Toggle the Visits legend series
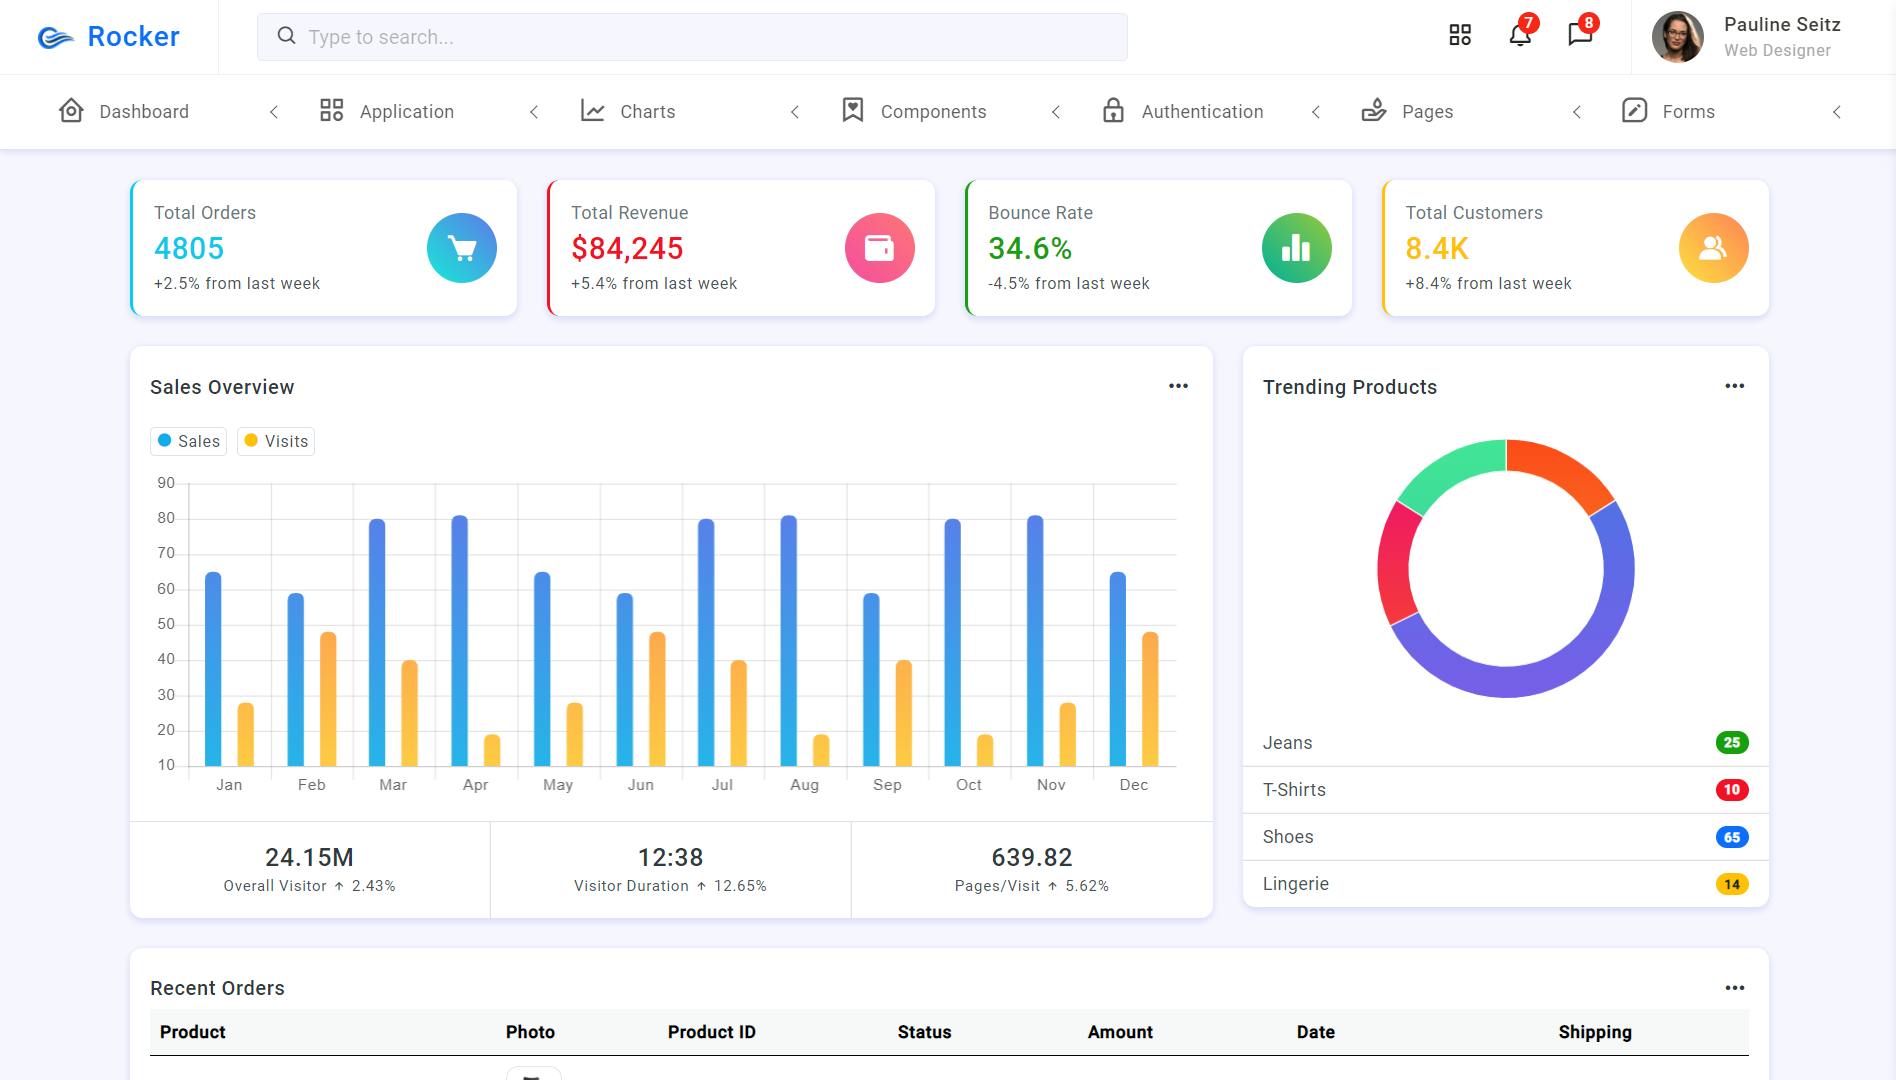1896x1080 pixels. [276, 441]
